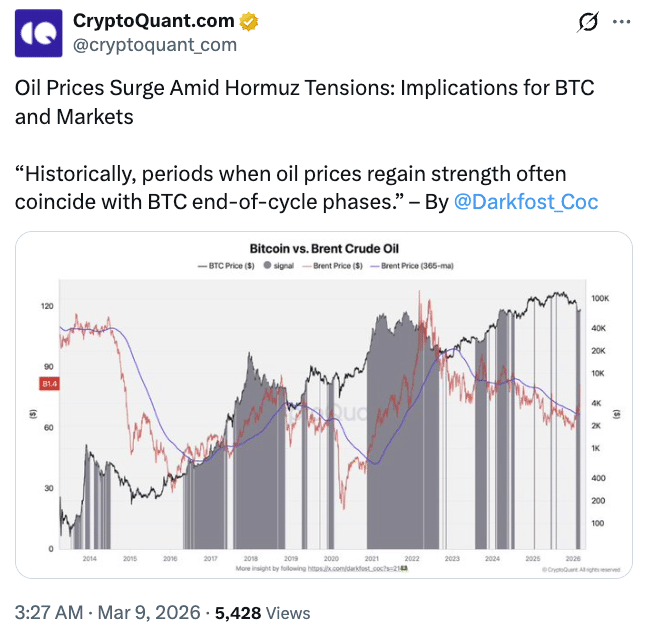
Task: Open the darkfost_coc URL below the chart
Action: pyautogui.click(x=357, y=569)
